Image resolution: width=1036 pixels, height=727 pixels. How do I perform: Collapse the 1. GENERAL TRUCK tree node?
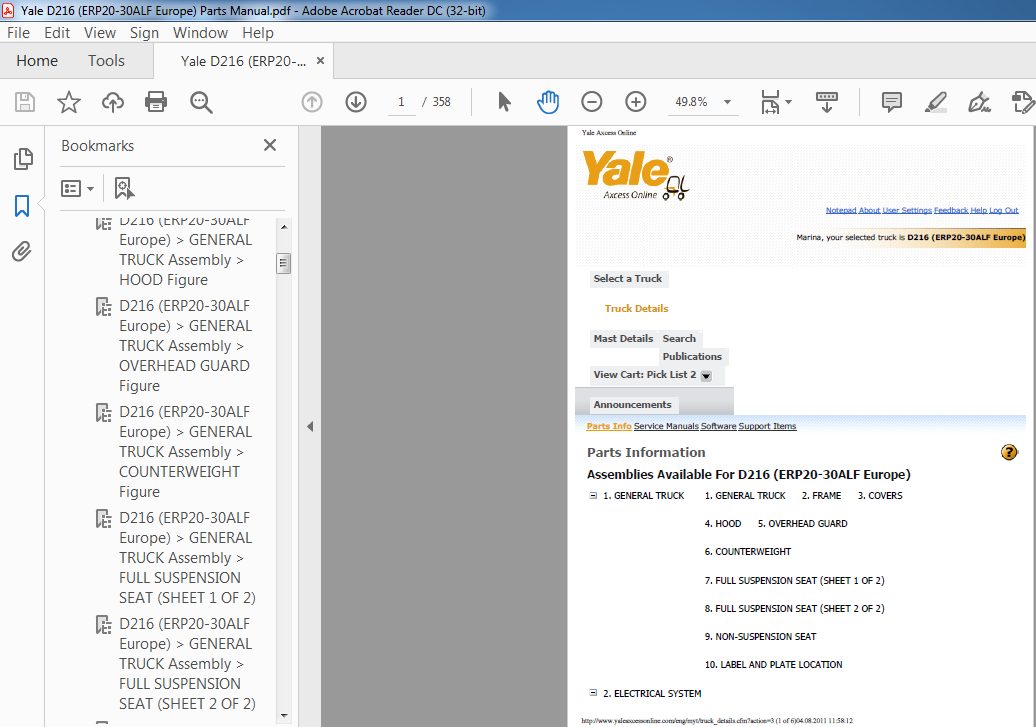[x=593, y=495]
